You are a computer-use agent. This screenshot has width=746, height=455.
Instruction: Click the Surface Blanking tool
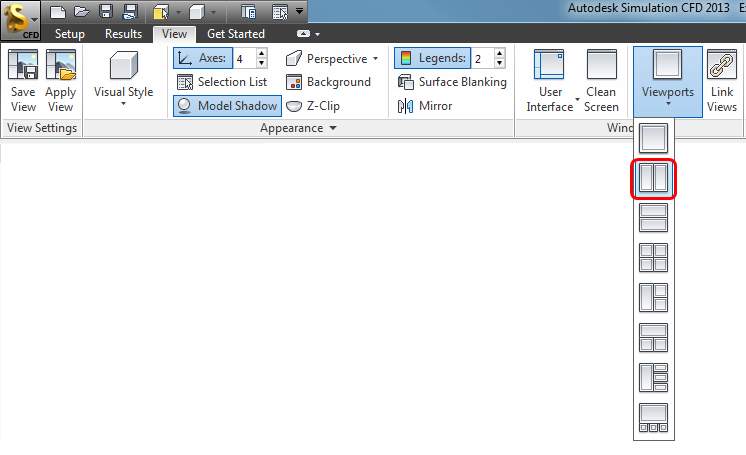coord(452,82)
